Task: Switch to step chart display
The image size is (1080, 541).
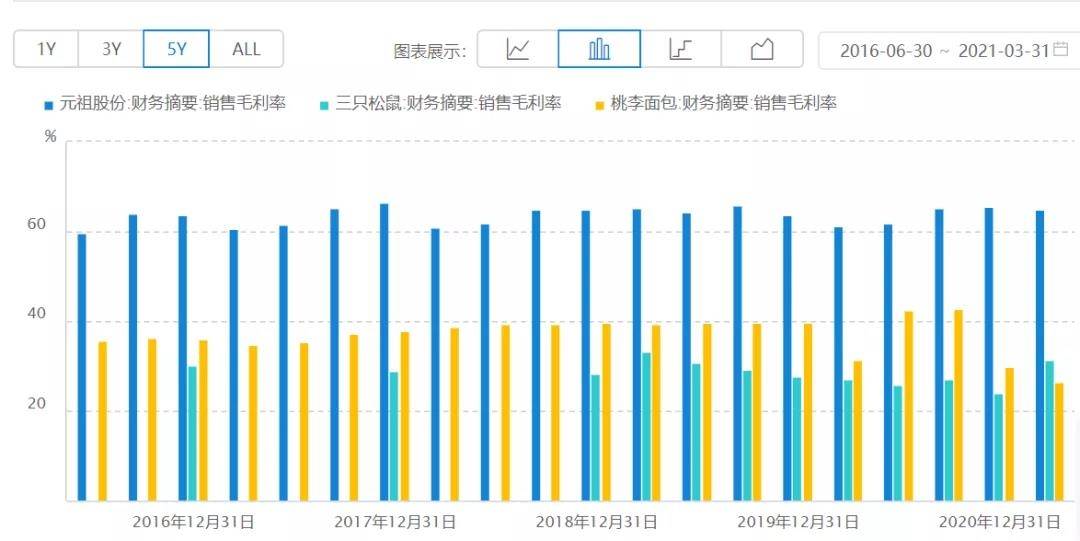Action: (x=681, y=49)
